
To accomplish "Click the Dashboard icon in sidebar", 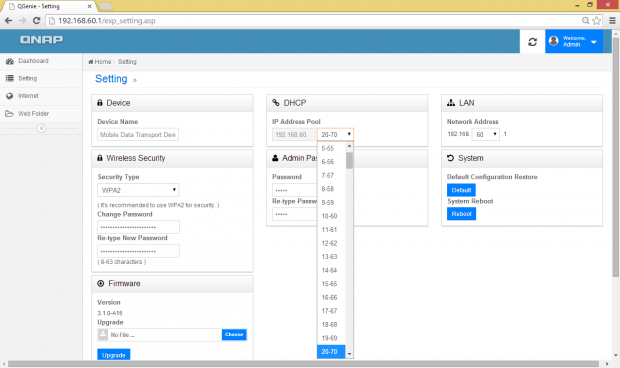I will click(9, 61).
